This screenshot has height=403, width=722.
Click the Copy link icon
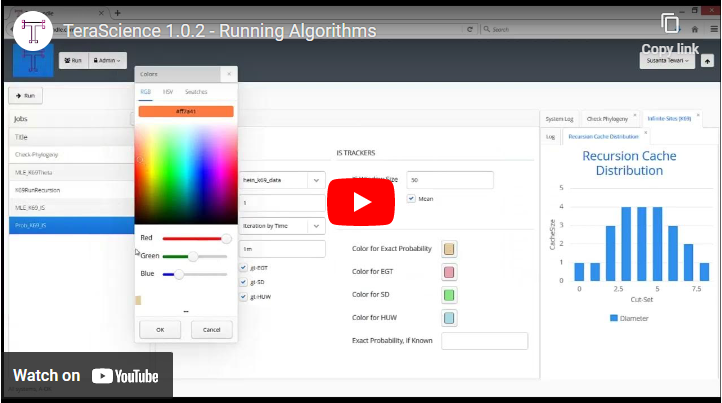point(670,23)
